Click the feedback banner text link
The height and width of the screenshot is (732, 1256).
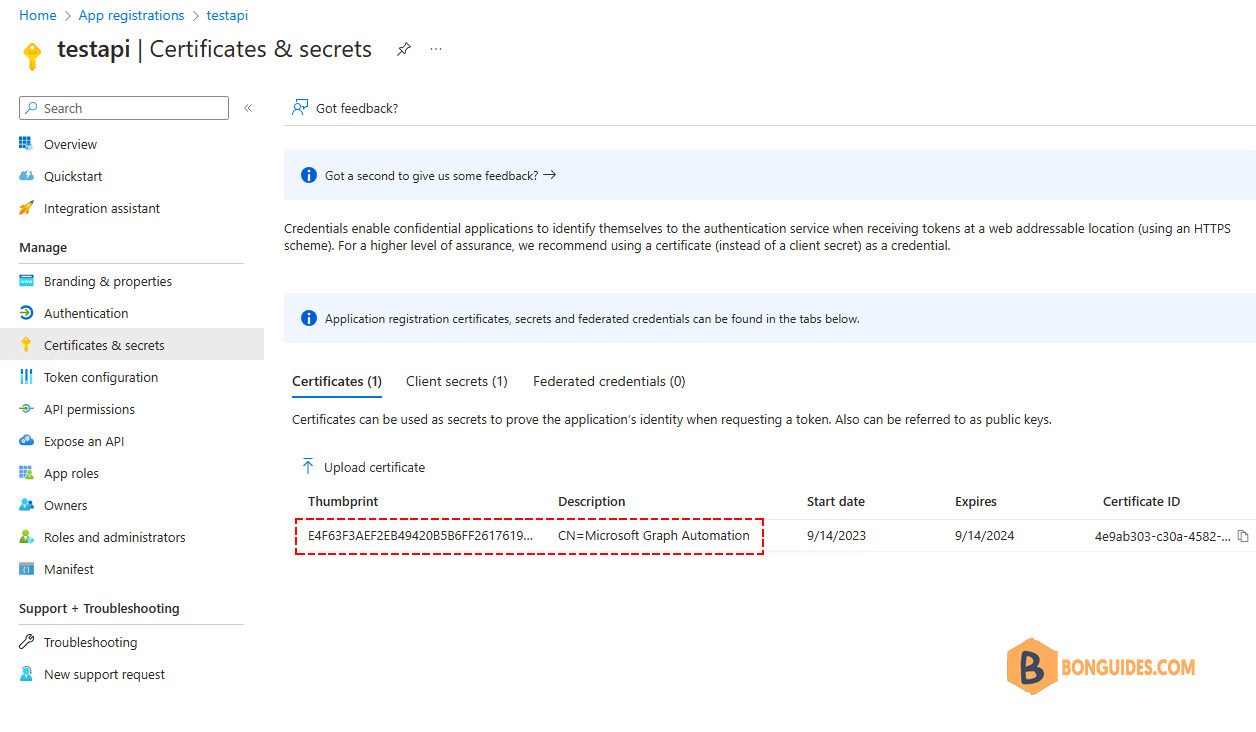click(x=431, y=175)
